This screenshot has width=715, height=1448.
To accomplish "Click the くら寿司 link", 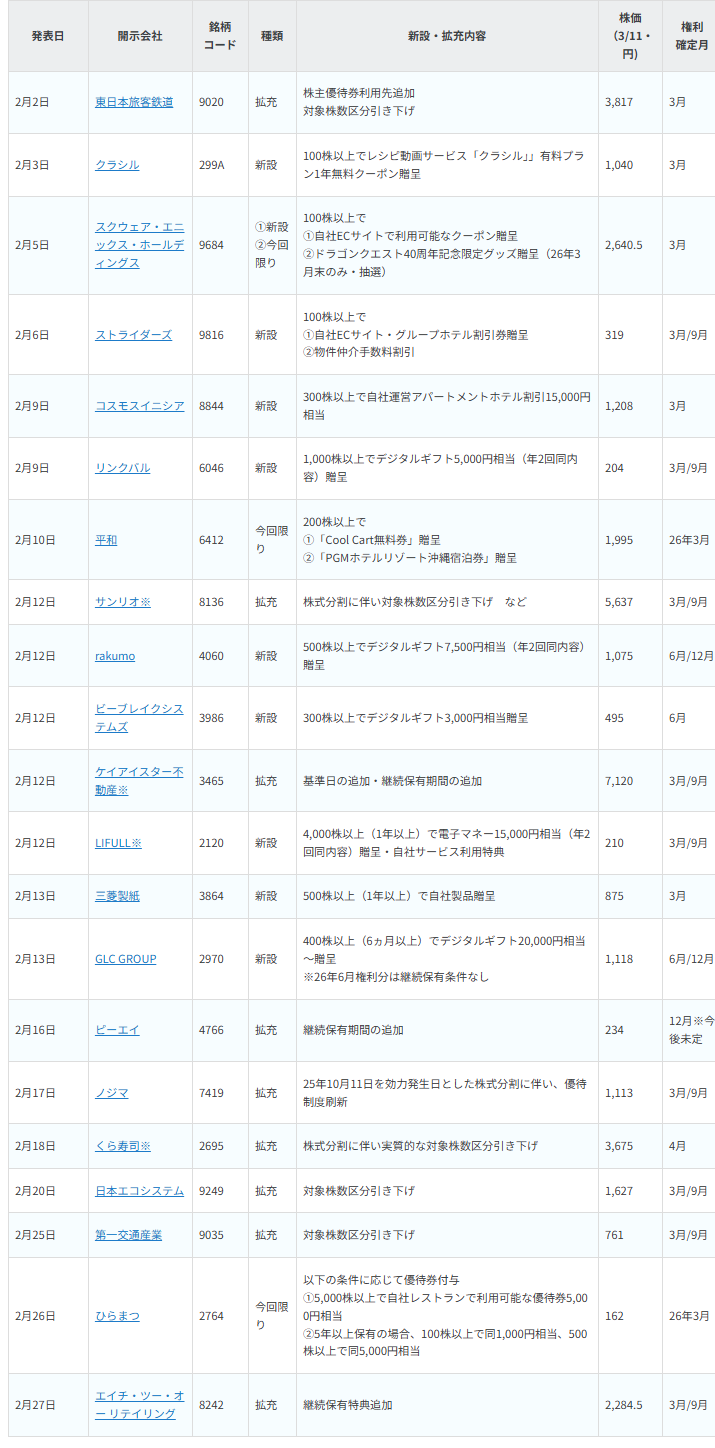I will tap(122, 1146).
